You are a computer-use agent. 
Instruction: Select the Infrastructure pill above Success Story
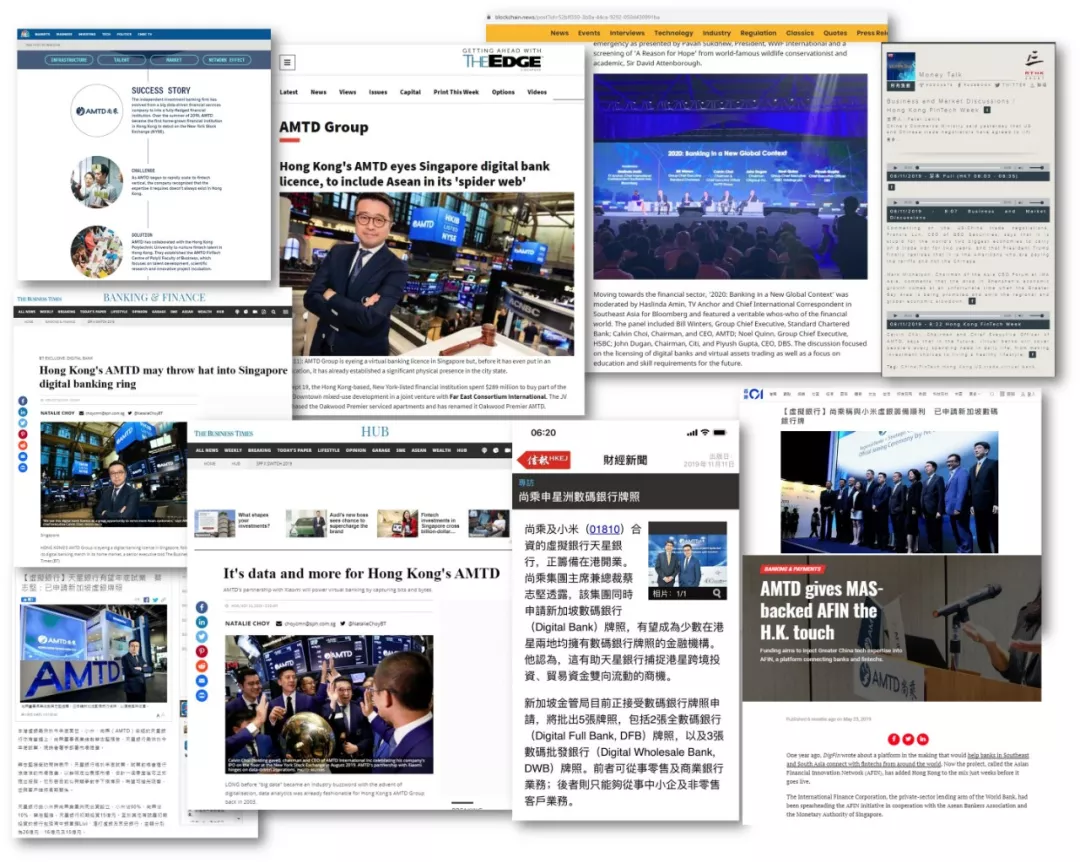point(70,60)
